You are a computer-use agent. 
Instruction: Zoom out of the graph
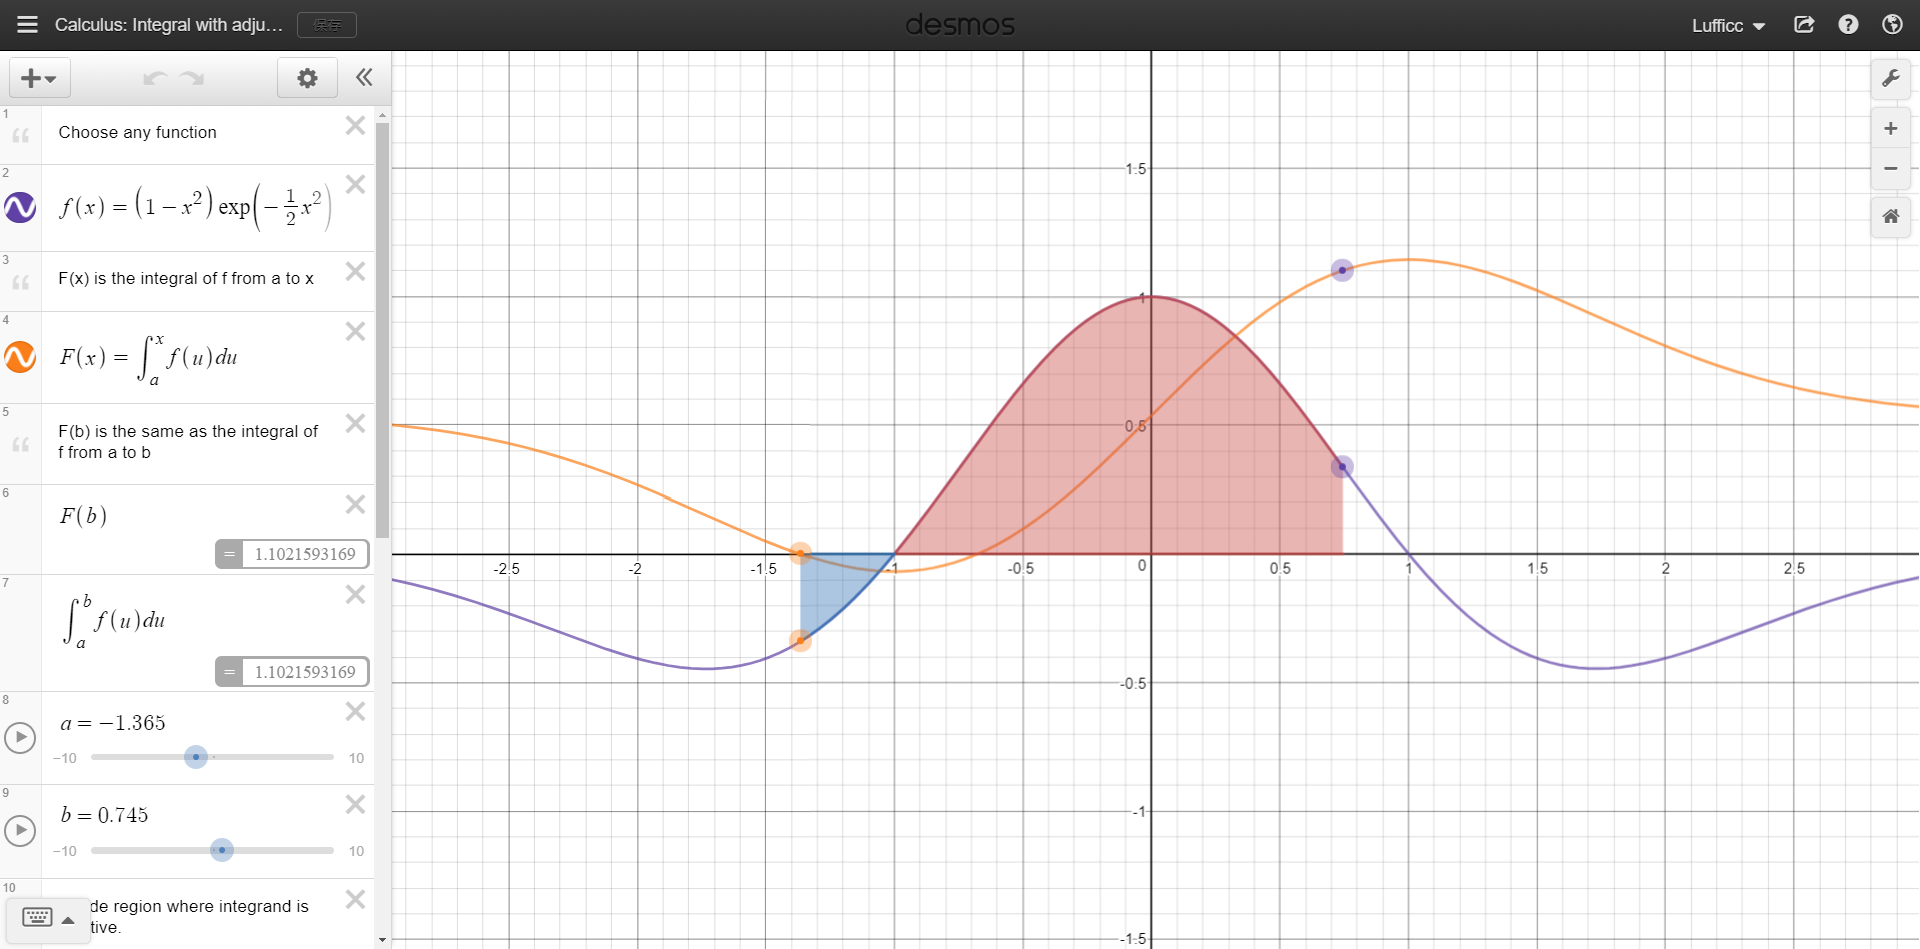tap(1890, 168)
